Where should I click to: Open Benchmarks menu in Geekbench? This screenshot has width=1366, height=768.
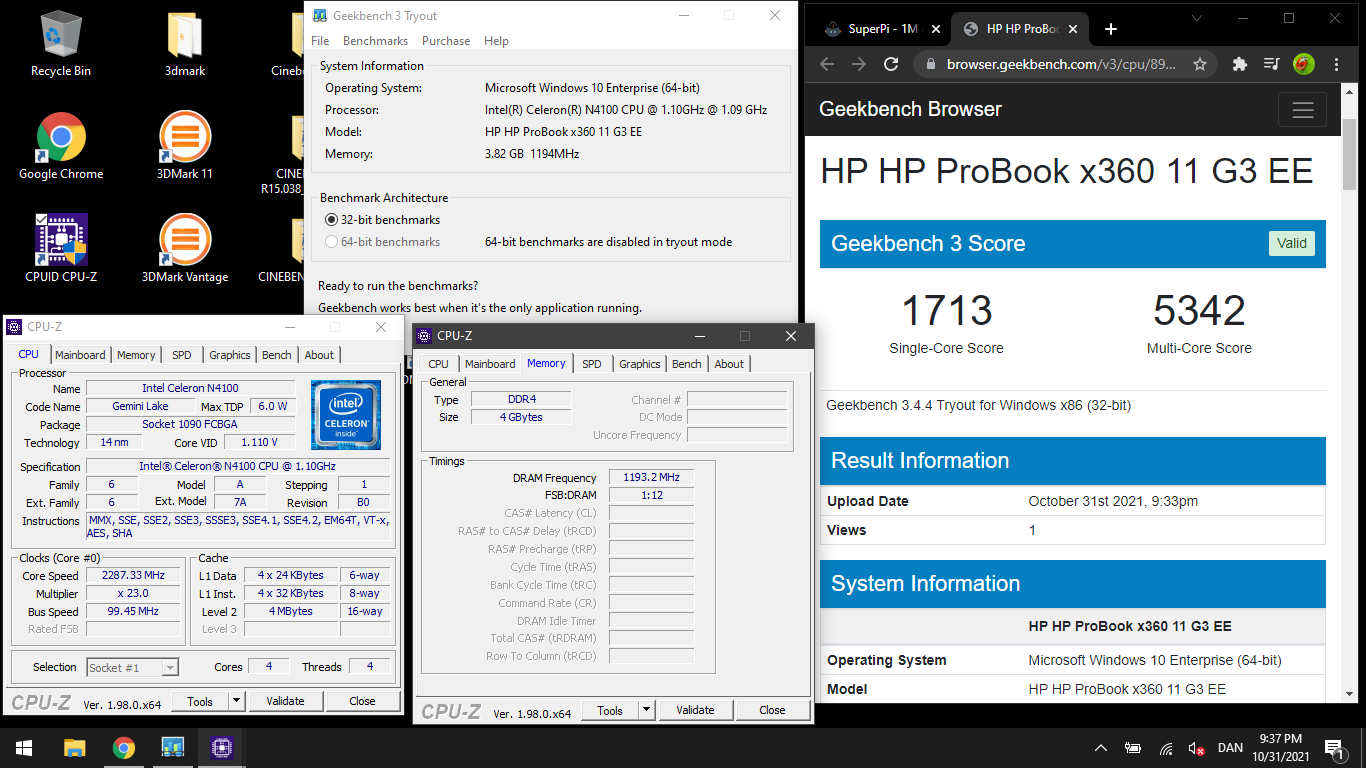point(375,41)
